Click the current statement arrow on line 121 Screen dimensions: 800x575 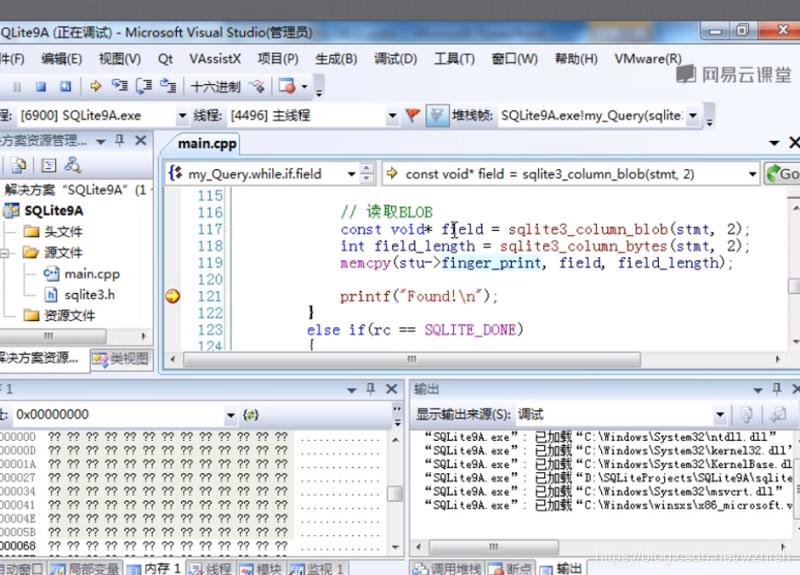click(x=173, y=296)
